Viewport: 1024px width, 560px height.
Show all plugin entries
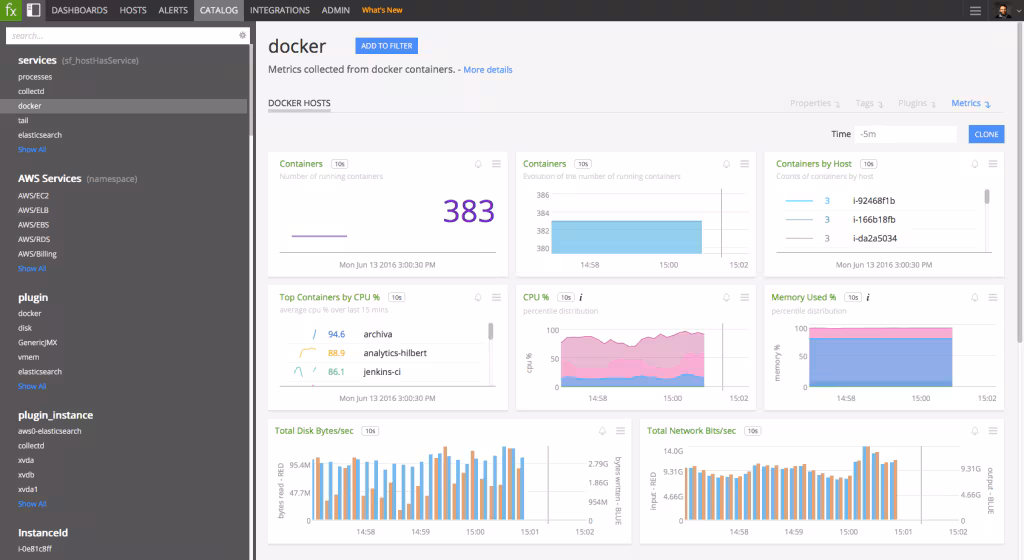coord(32,386)
